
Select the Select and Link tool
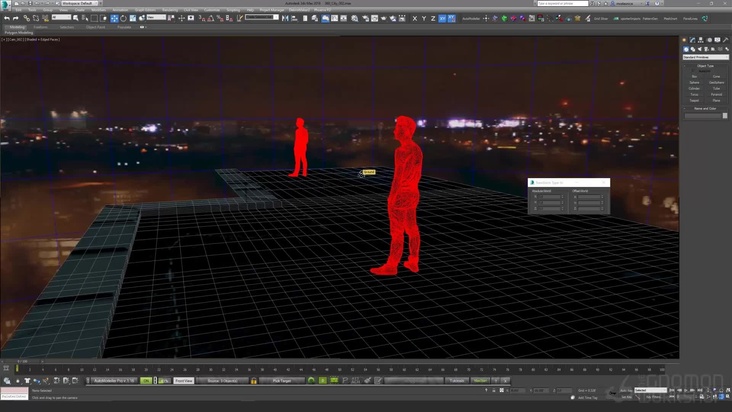click(27, 18)
